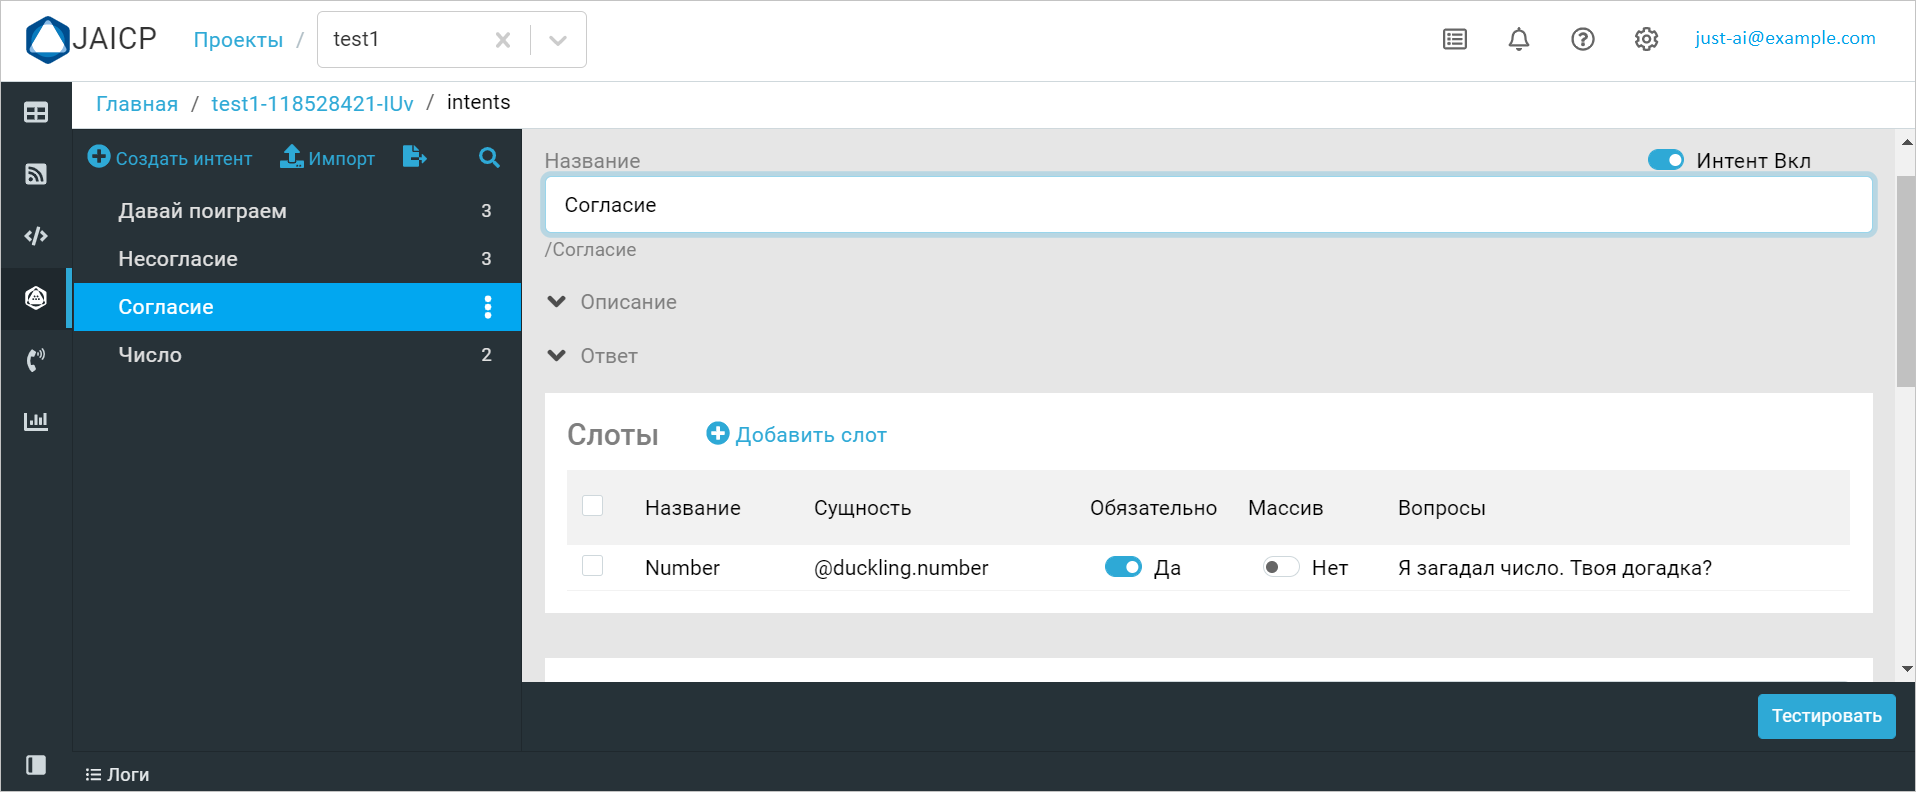Open Логи panel
The width and height of the screenshot is (1916, 792).
coord(117,774)
